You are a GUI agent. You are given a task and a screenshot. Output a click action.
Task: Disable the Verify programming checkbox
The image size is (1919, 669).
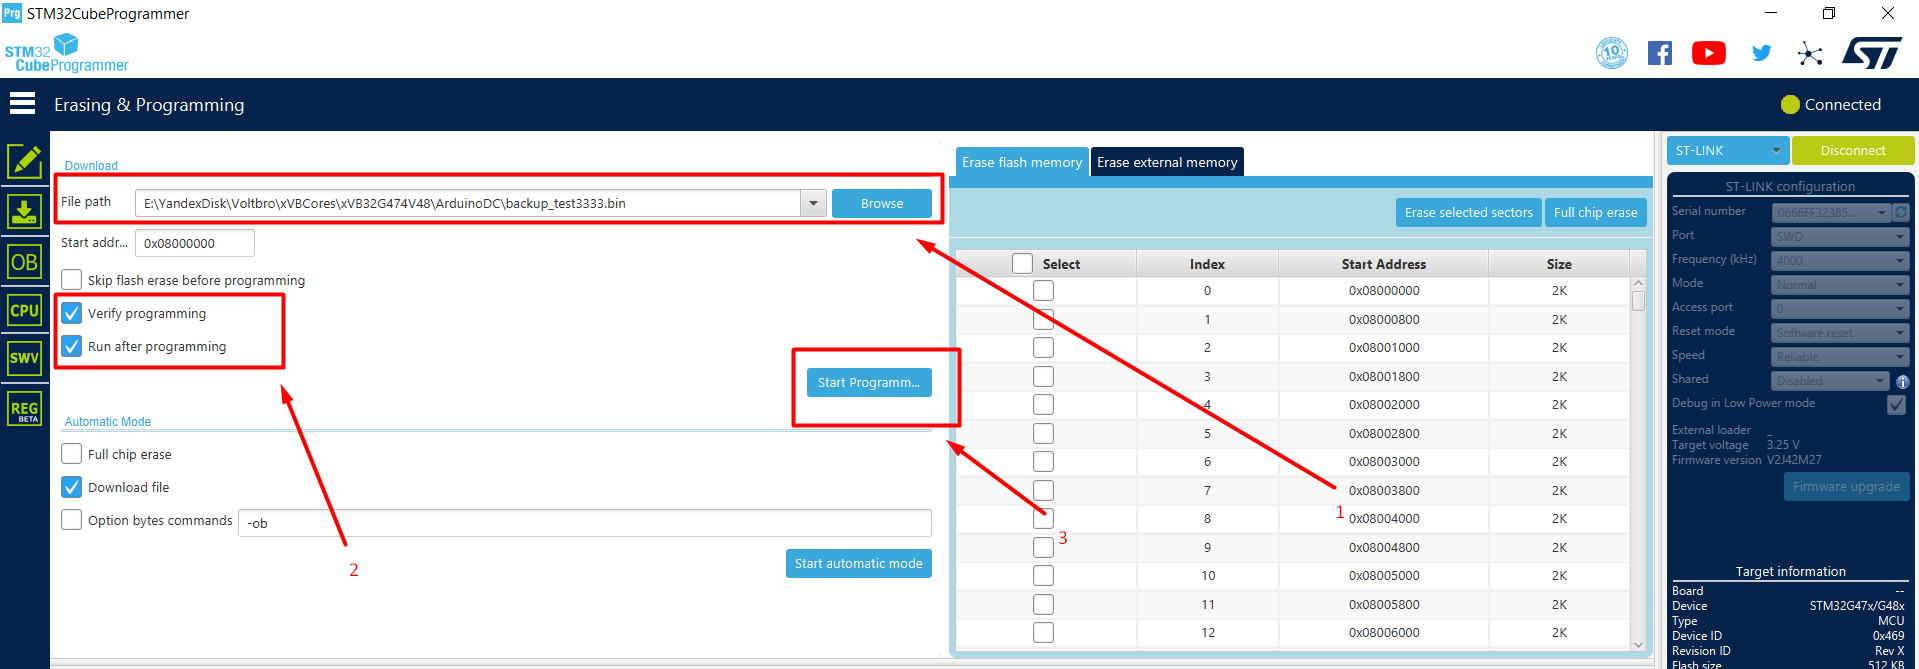point(72,314)
